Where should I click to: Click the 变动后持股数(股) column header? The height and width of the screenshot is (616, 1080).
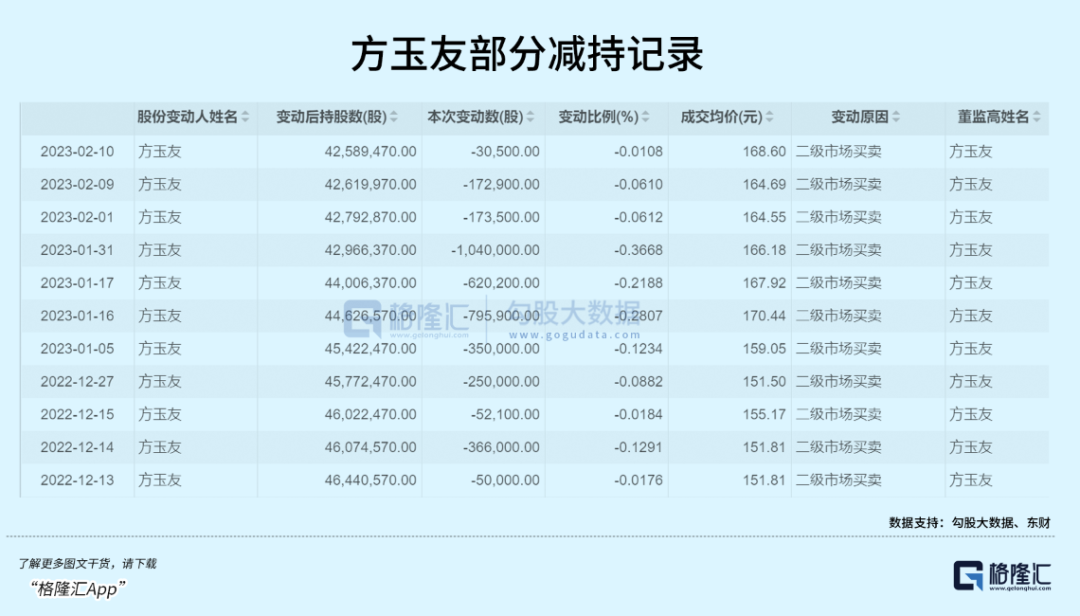[x=331, y=117]
